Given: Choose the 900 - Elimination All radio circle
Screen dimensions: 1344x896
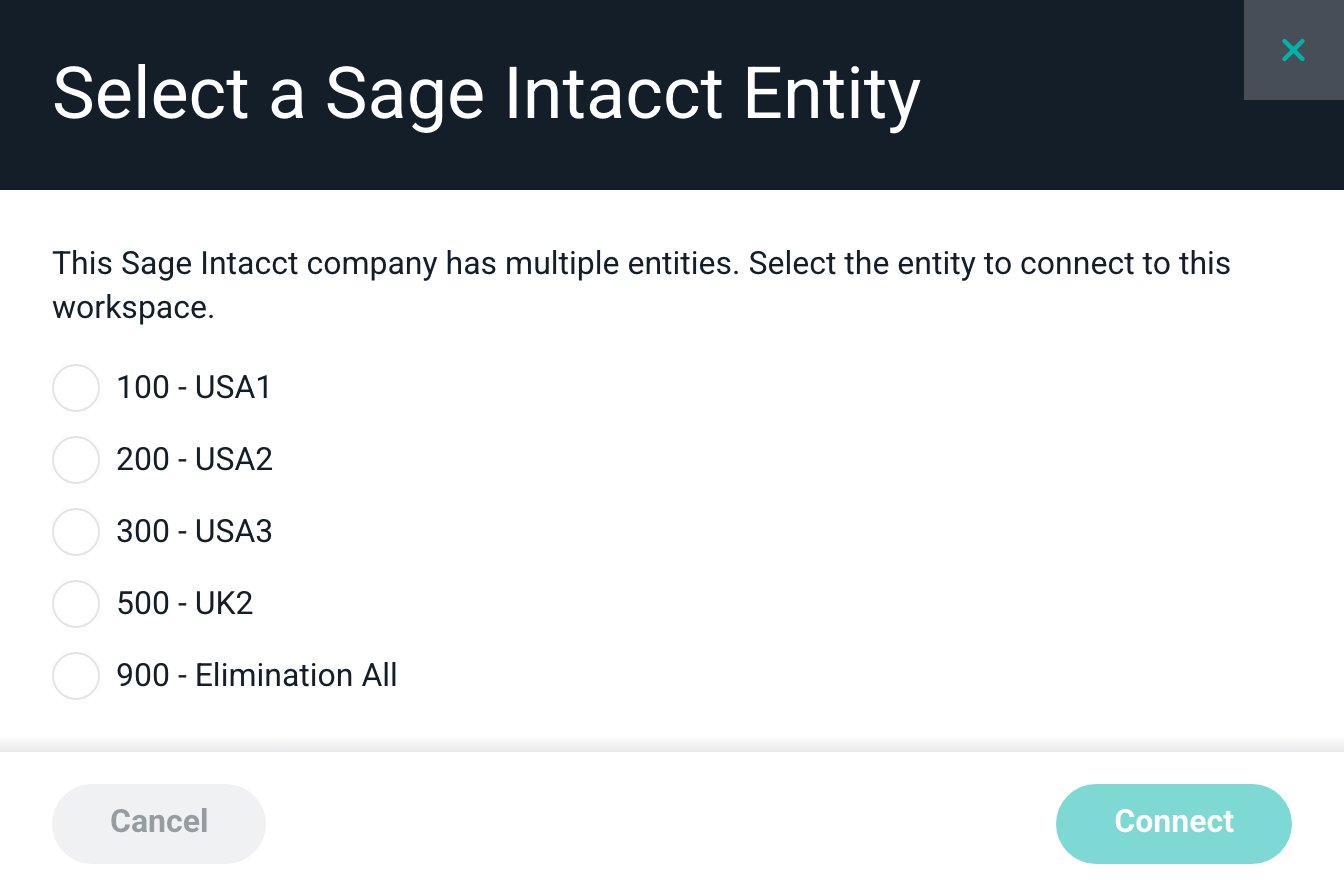Looking at the screenshot, I should coord(76,676).
